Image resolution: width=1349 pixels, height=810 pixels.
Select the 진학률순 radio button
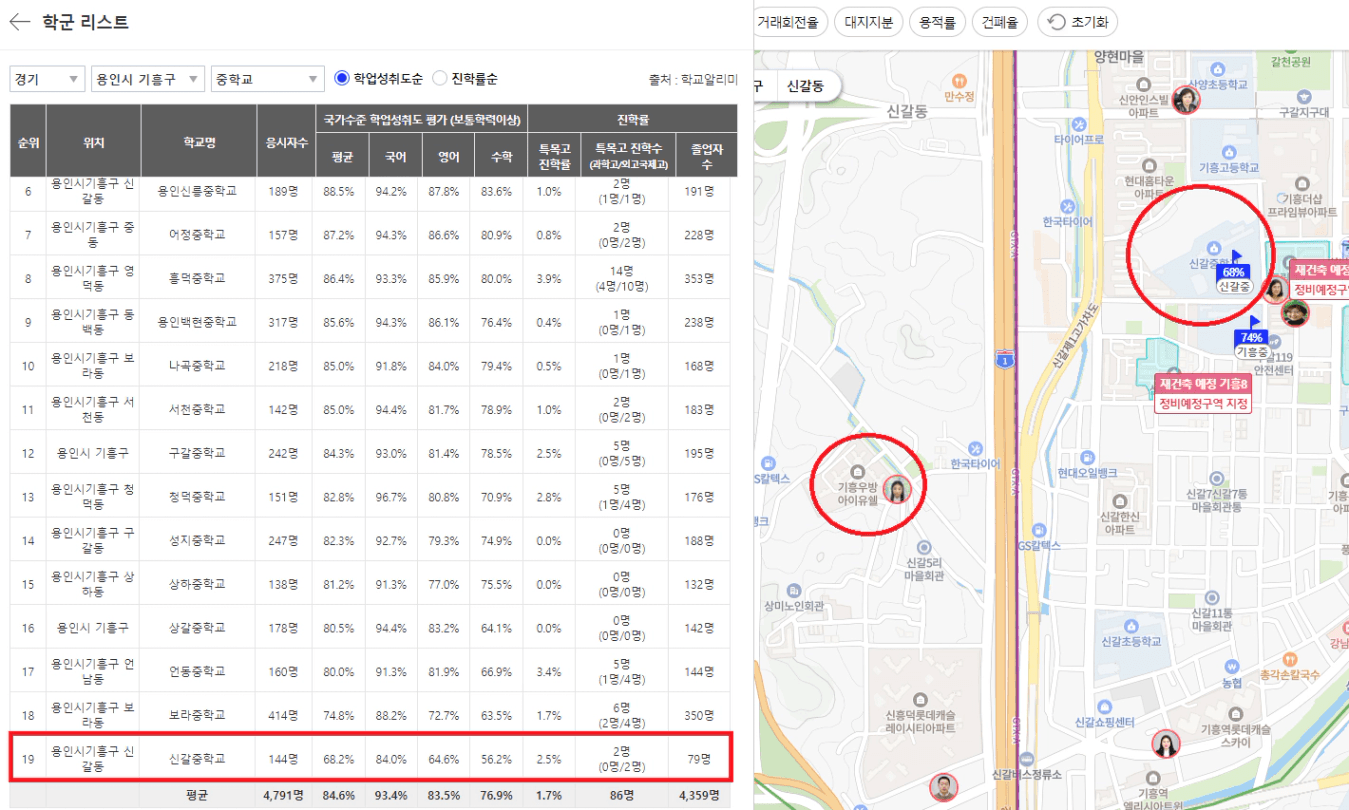coord(440,78)
